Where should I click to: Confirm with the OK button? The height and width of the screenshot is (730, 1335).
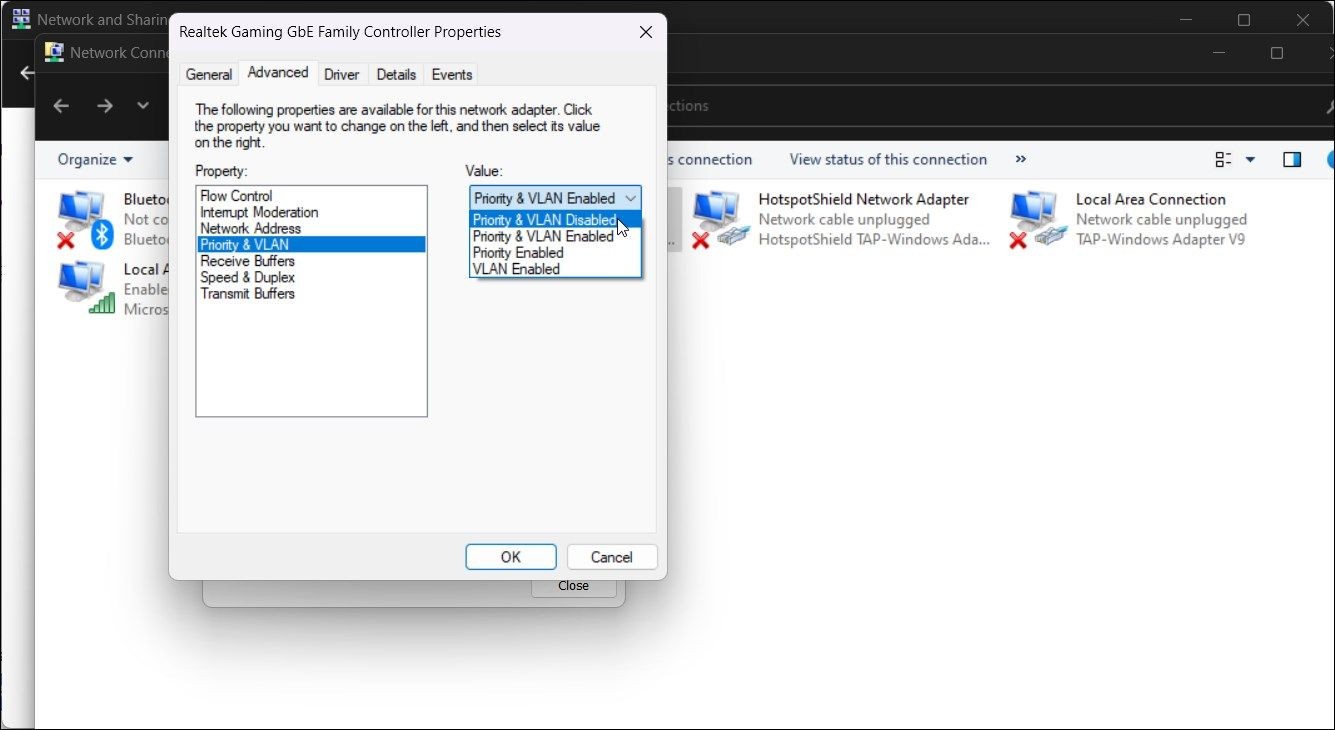tap(511, 557)
